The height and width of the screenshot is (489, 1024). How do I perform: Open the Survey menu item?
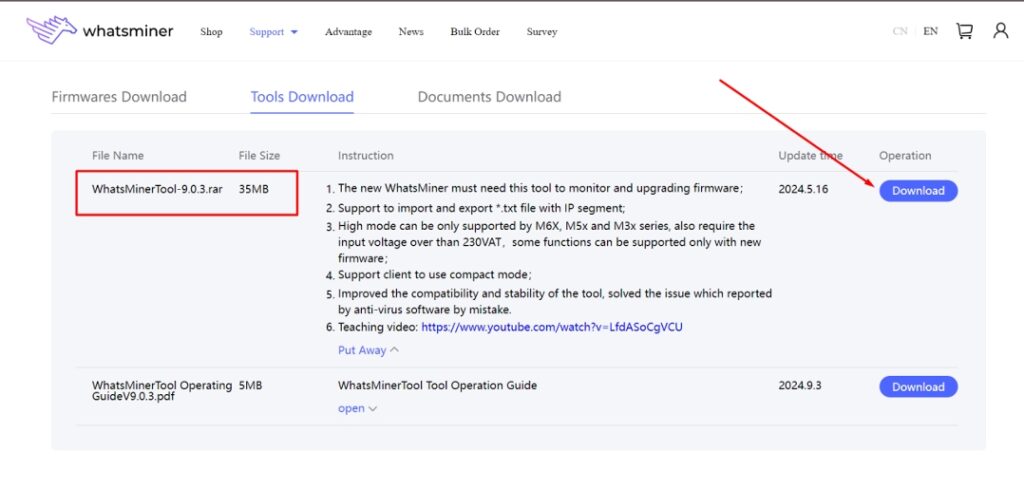(x=542, y=31)
